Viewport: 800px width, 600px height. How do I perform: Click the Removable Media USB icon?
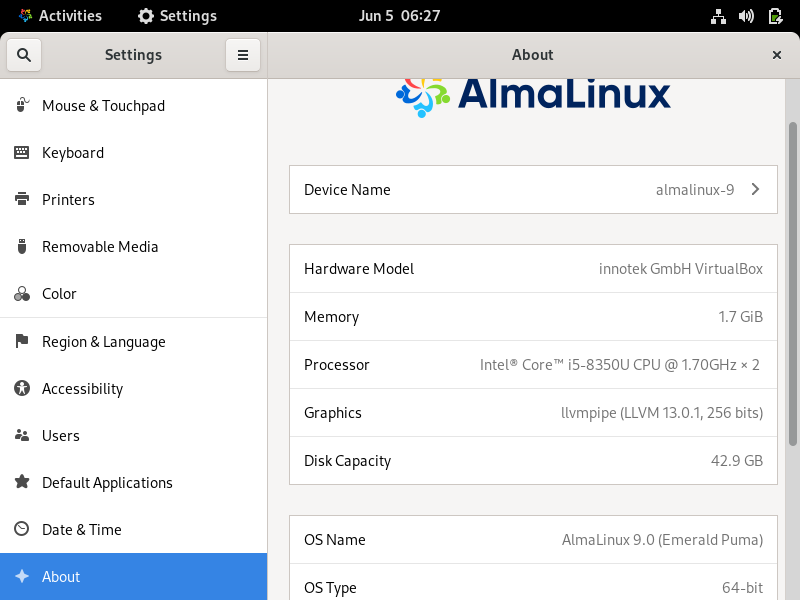[21, 246]
